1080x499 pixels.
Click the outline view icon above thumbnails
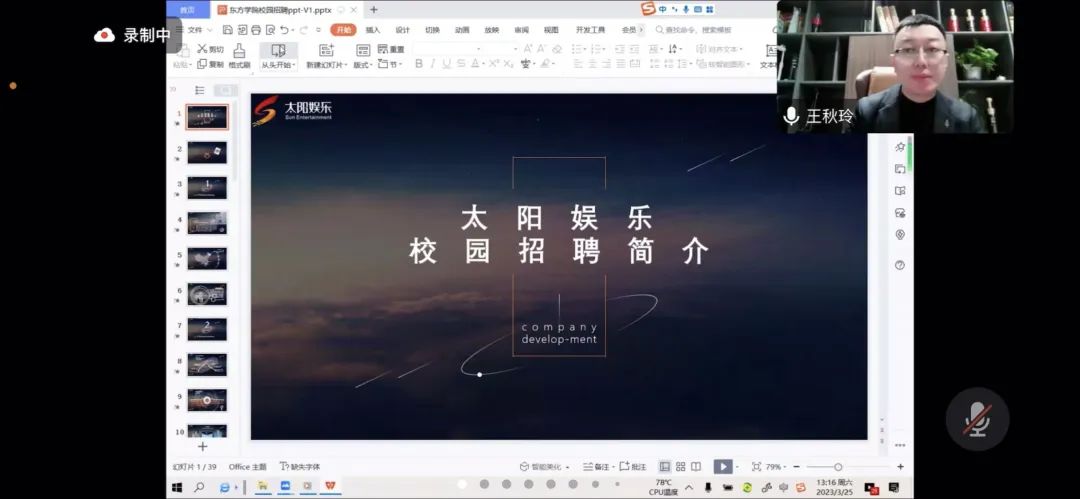[200, 90]
